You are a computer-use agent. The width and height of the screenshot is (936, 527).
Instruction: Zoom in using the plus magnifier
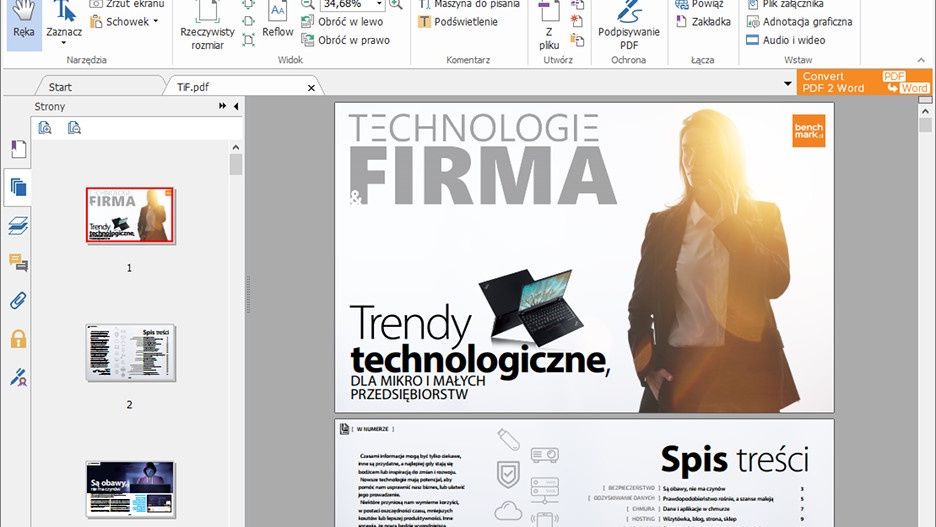click(395, 4)
